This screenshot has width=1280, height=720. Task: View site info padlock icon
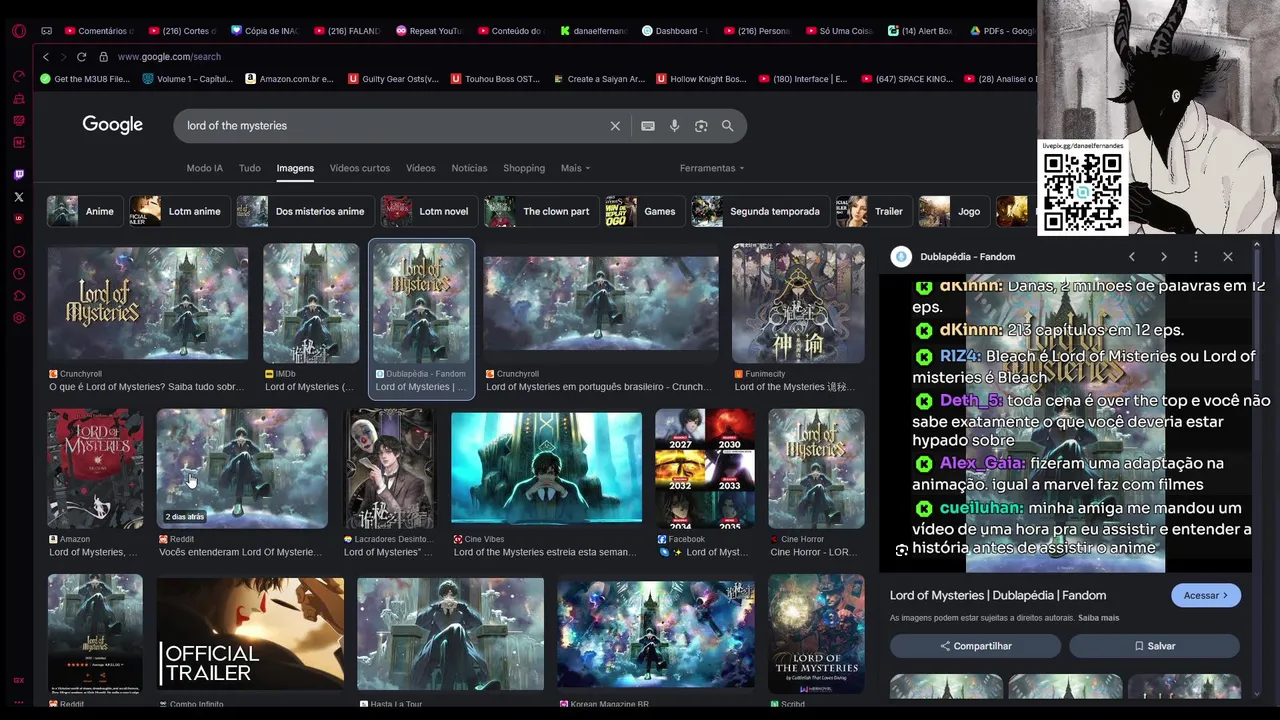pos(103,57)
